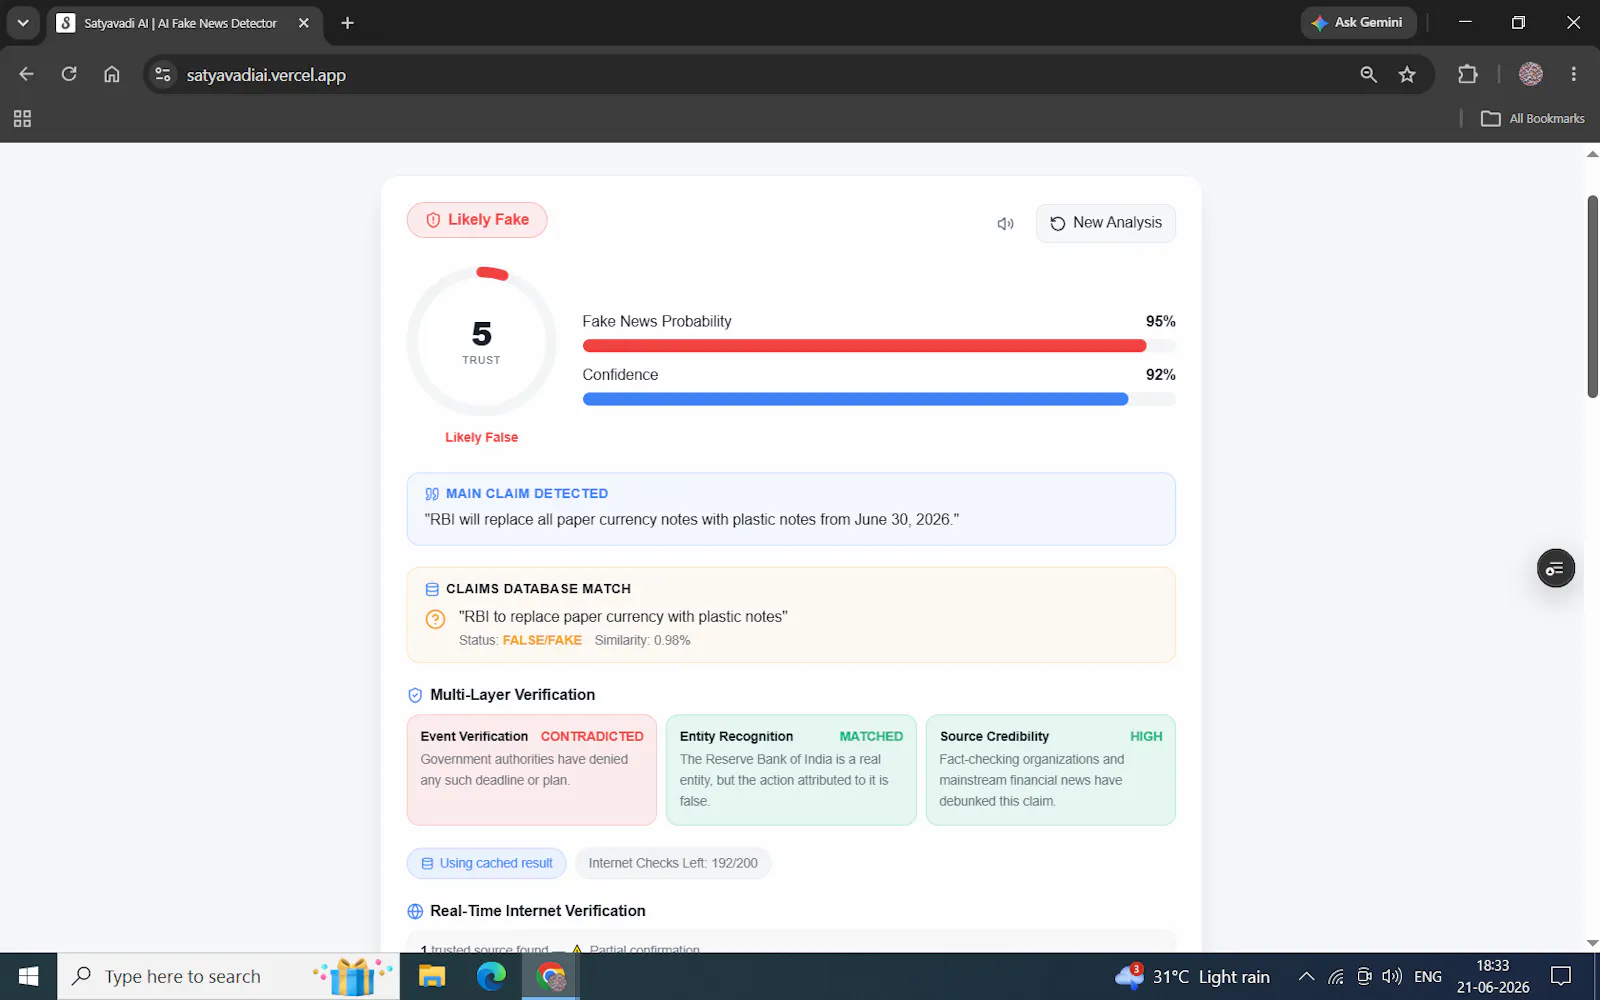Click the 92% confidence value
The height and width of the screenshot is (1000, 1600).
click(1160, 374)
